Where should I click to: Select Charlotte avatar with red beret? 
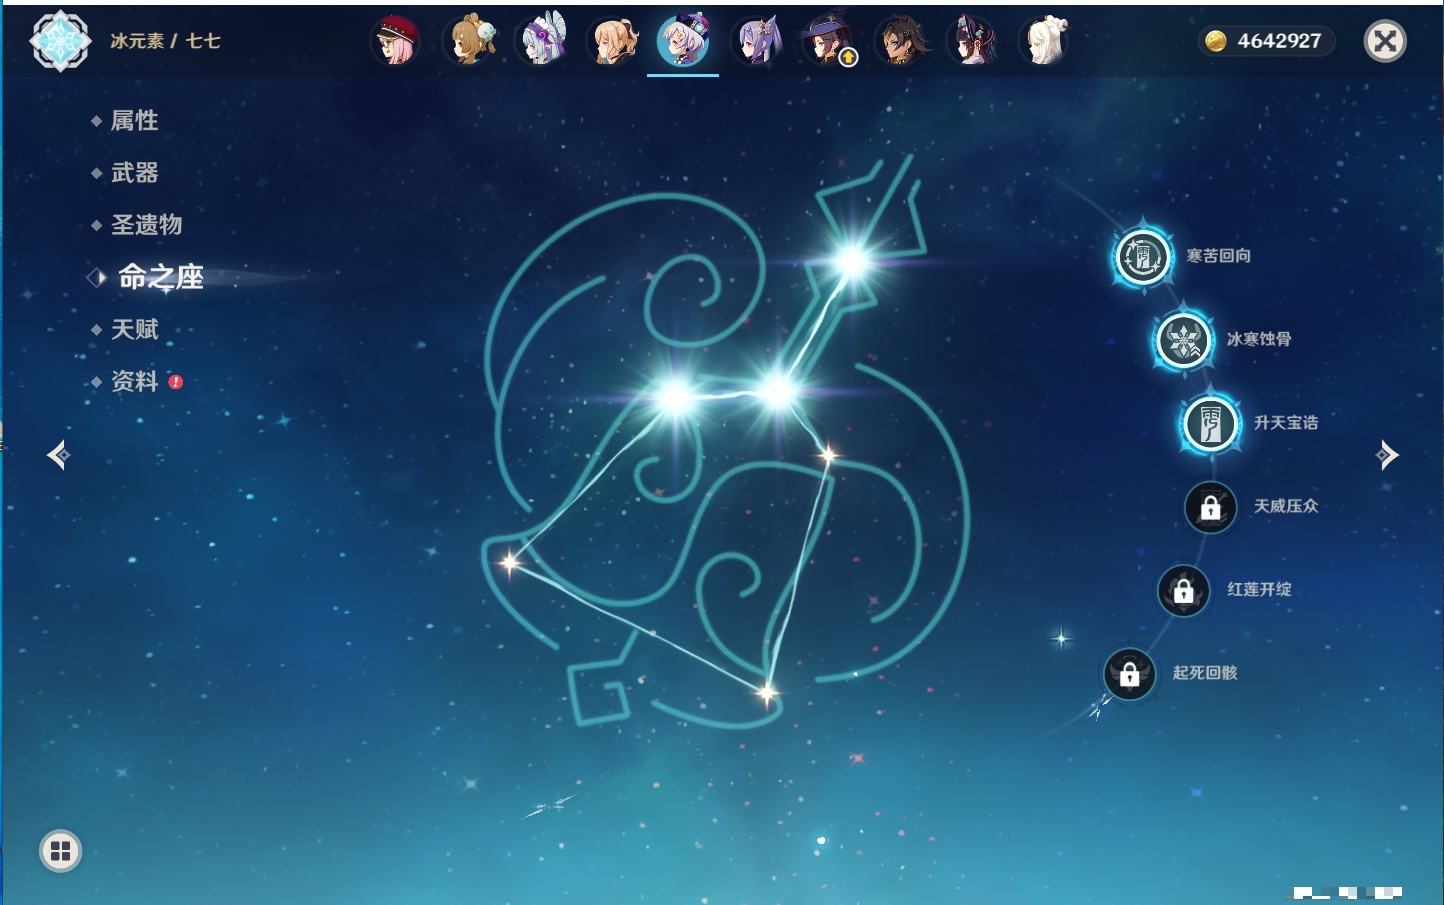(397, 41)
